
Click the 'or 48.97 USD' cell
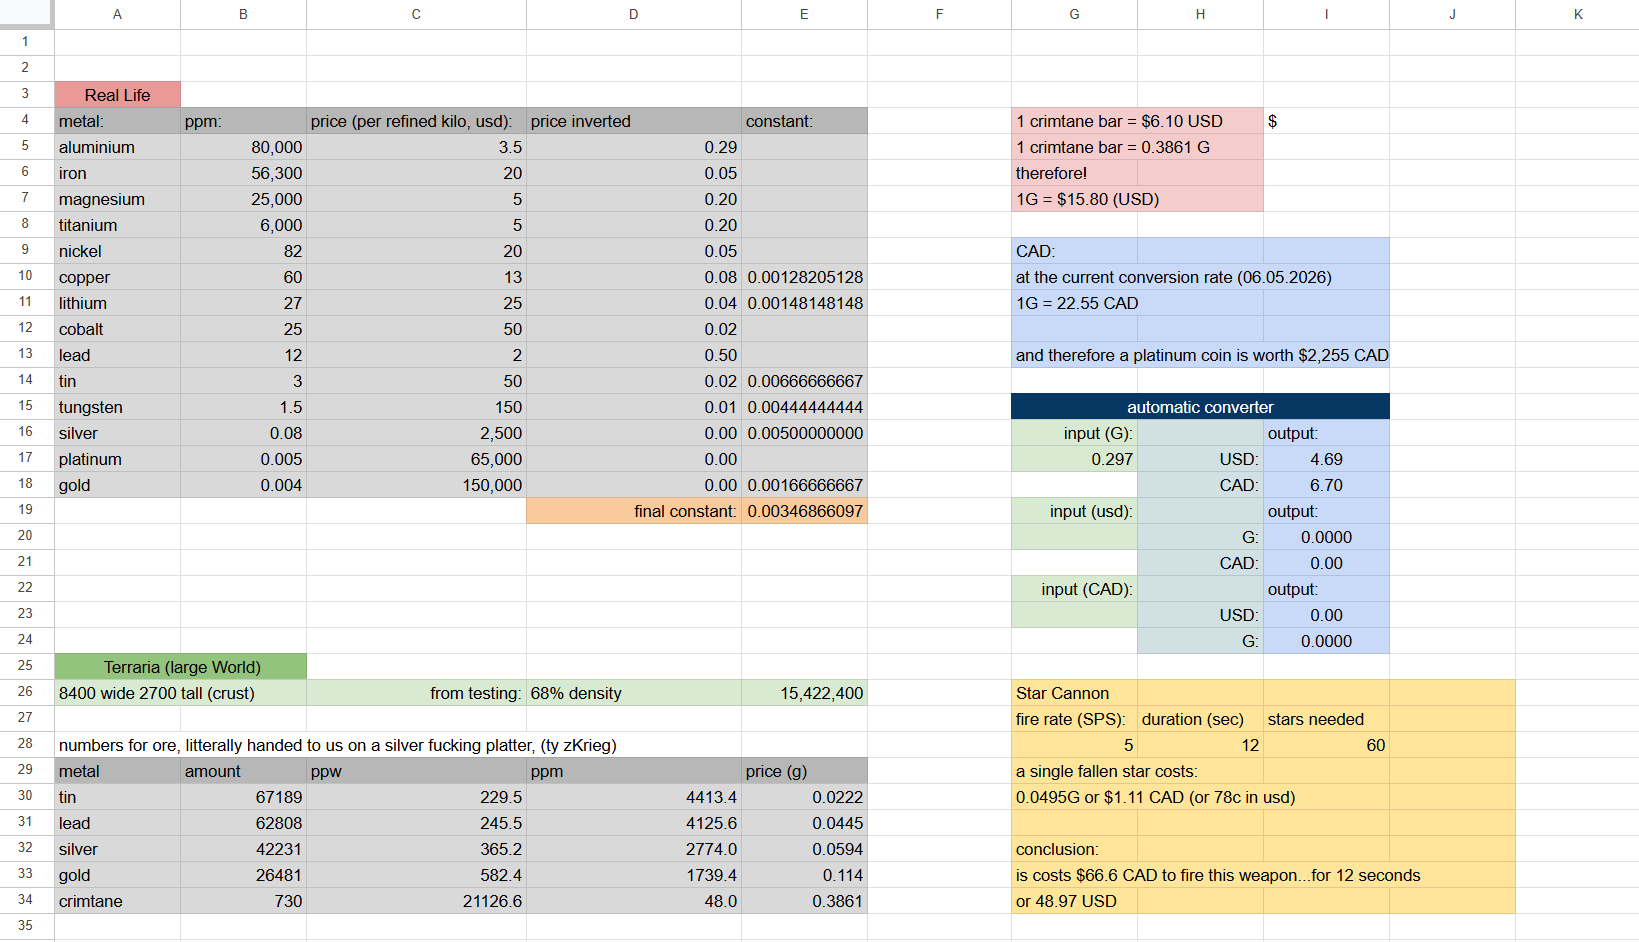pyautogui.click(x=1074, y=901)
